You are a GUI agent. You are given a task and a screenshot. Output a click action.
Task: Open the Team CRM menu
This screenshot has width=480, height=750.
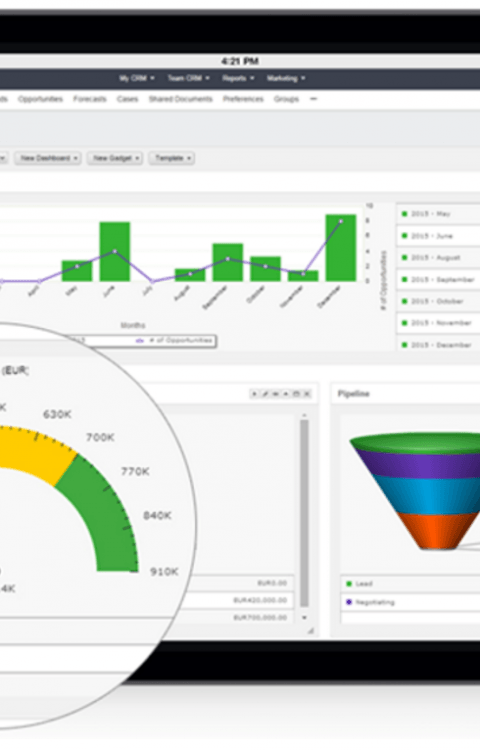pyautogui.click(x=188, y=78)
